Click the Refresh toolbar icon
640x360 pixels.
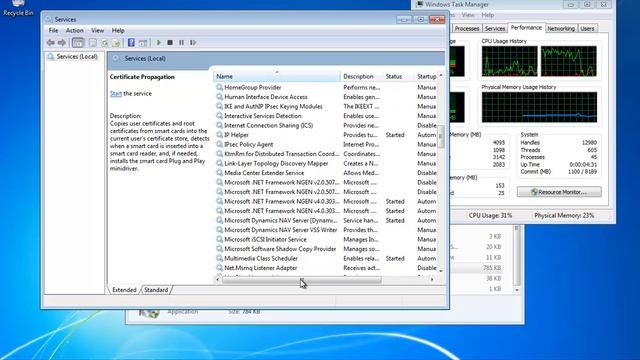click(x=105, y=42)
